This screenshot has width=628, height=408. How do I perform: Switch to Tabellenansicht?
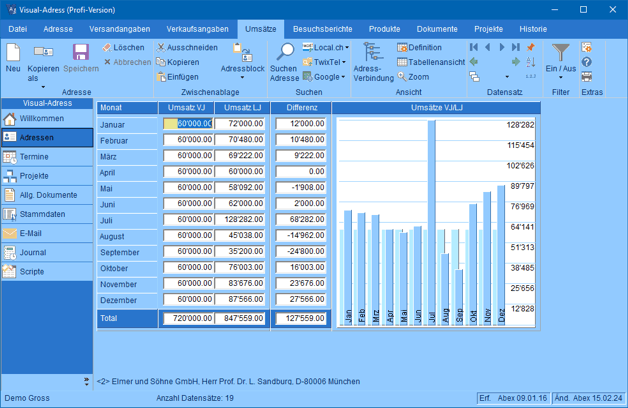[x=431, y=62]
